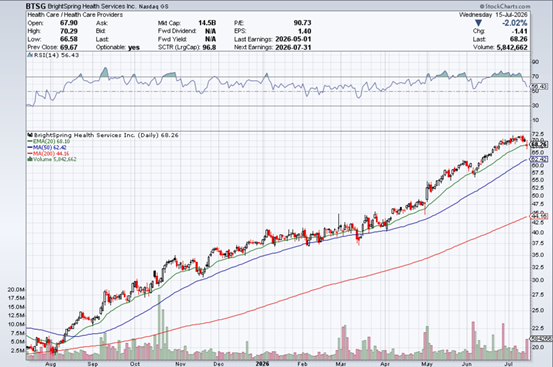This screenshot has height=367, width=553.
Task: Click the 2026 year label on time axis
Action: pos(262,363)
